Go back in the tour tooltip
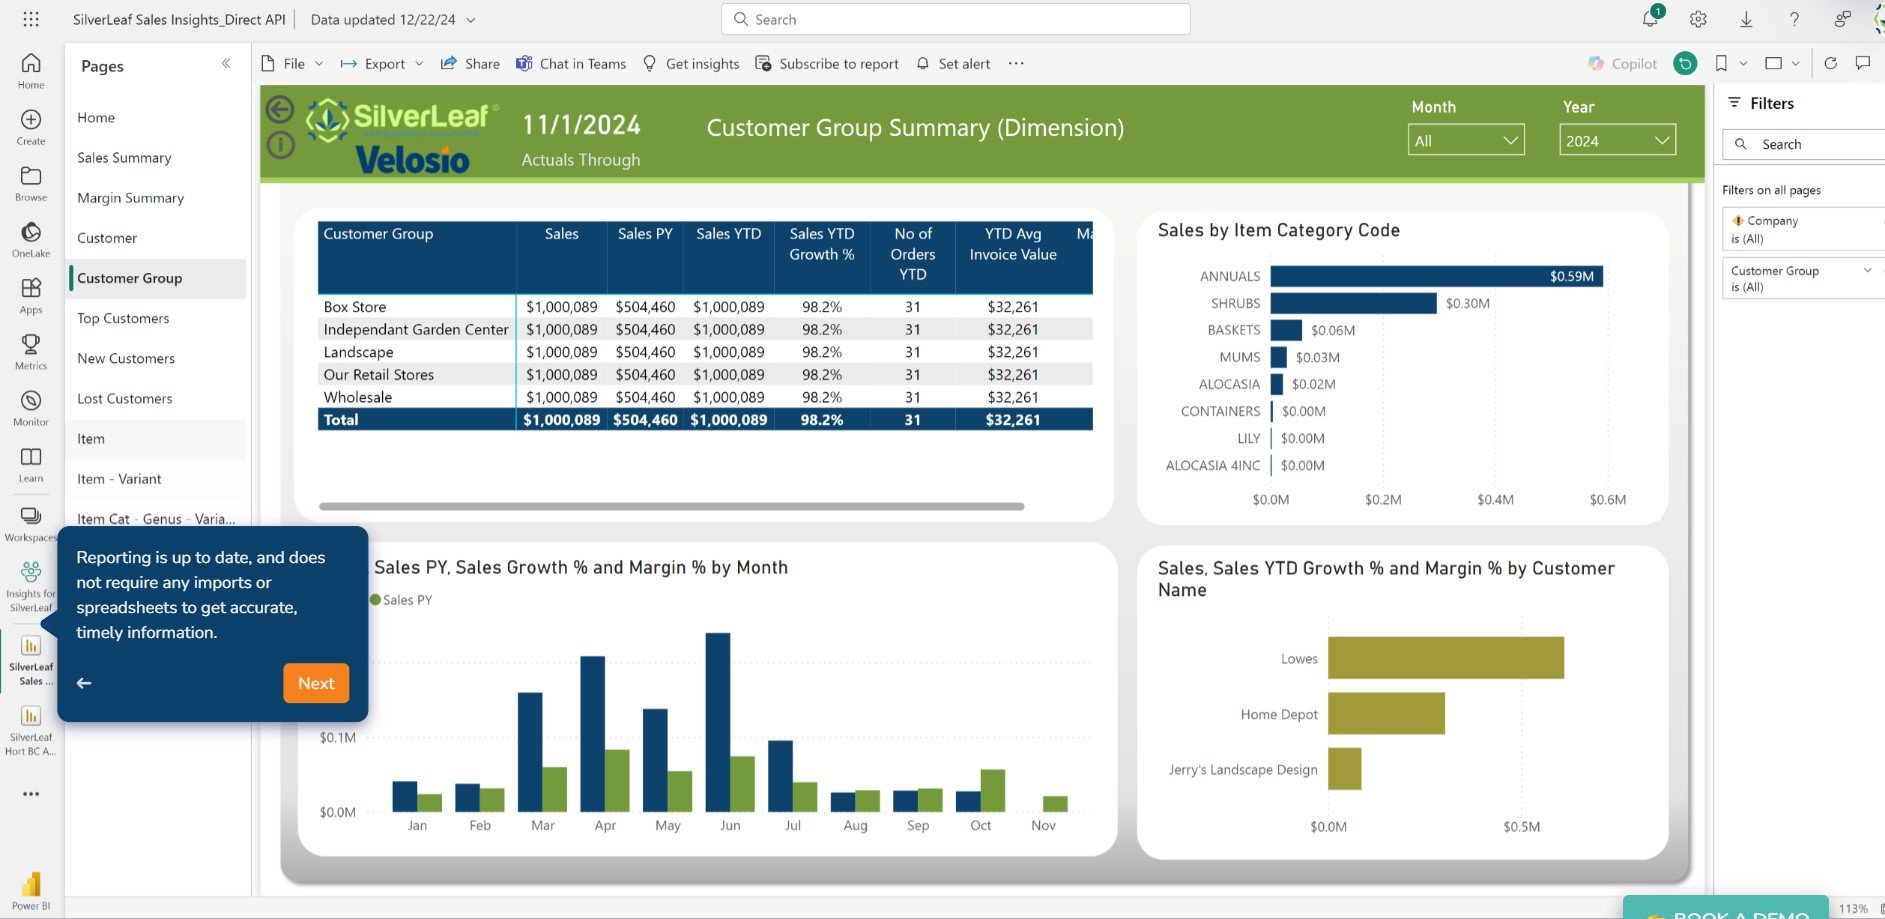The width and height of the screenshot is (1885, 919). pos(84,683)
